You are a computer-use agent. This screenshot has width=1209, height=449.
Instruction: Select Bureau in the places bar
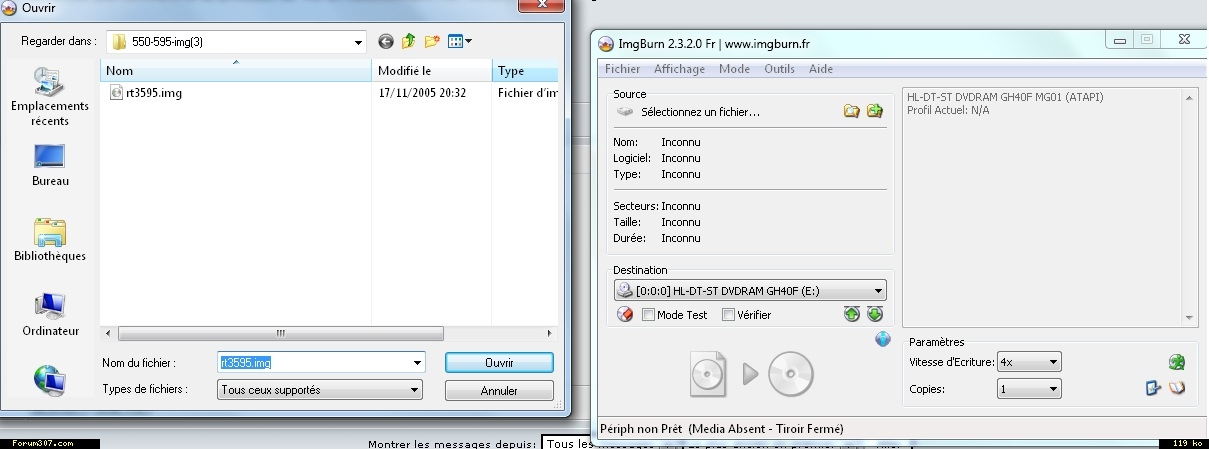(x=50, y=166)
